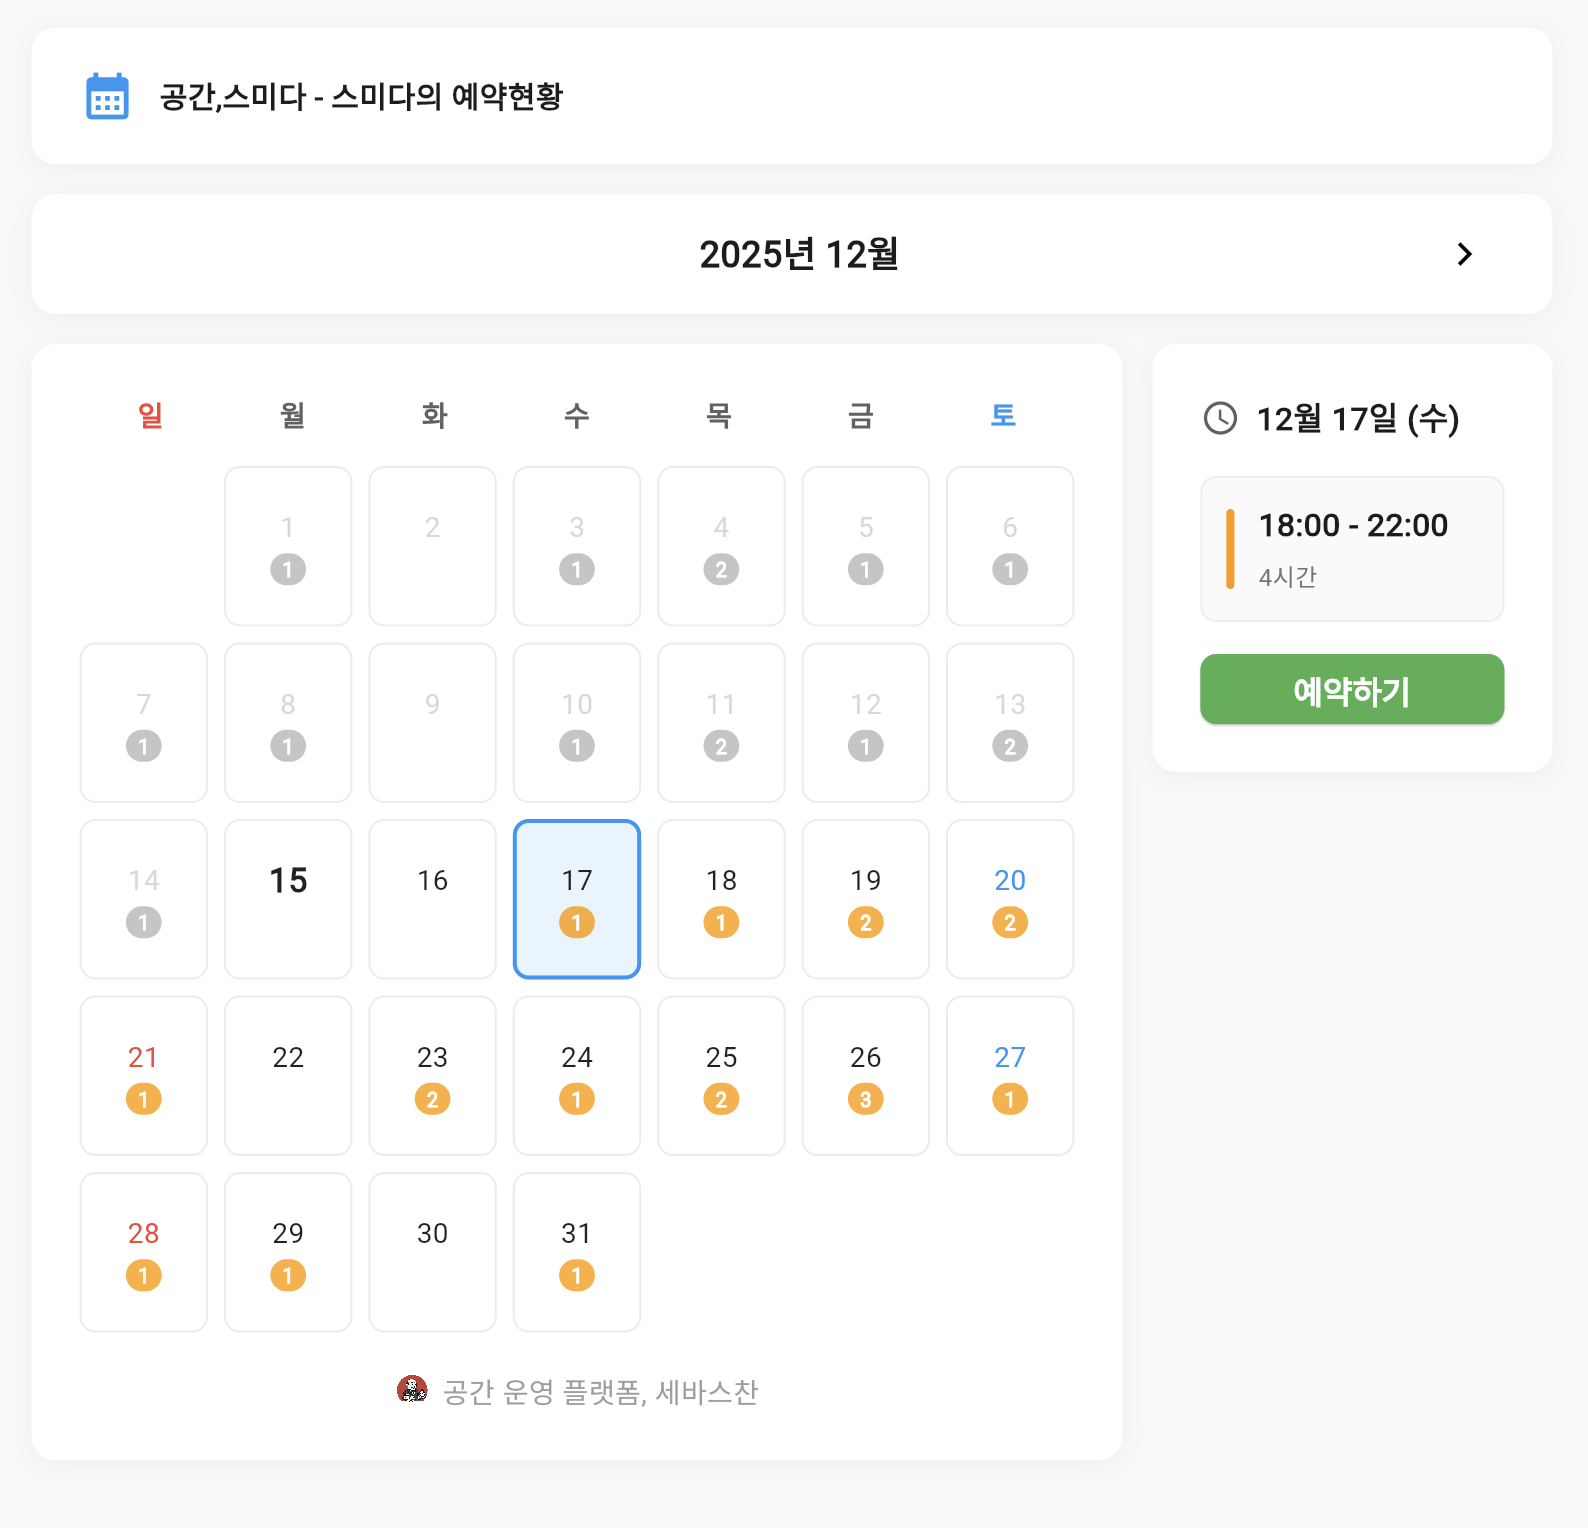
Task: Click the blue calendar icon in header
Action: pyautogui.click(x=107, y=96)
